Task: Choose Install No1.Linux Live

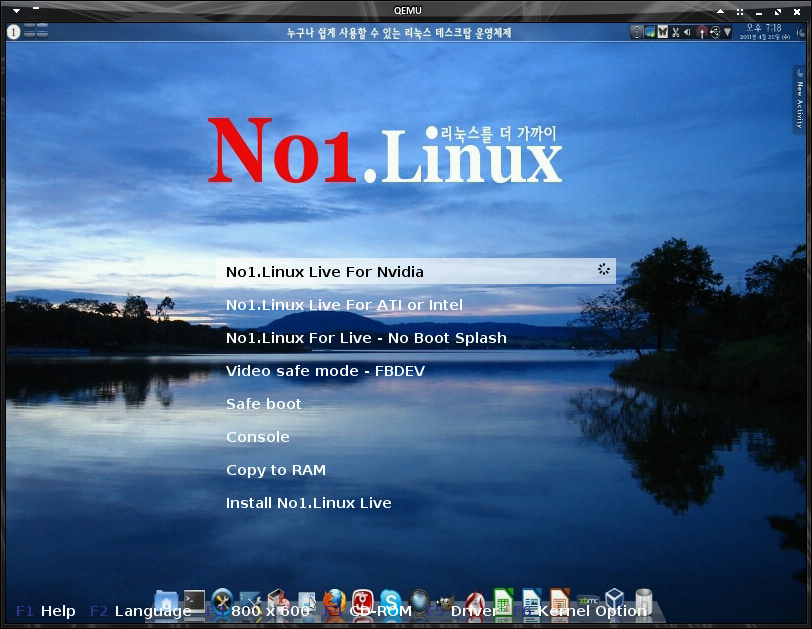Action: click(x=309, y=503)
